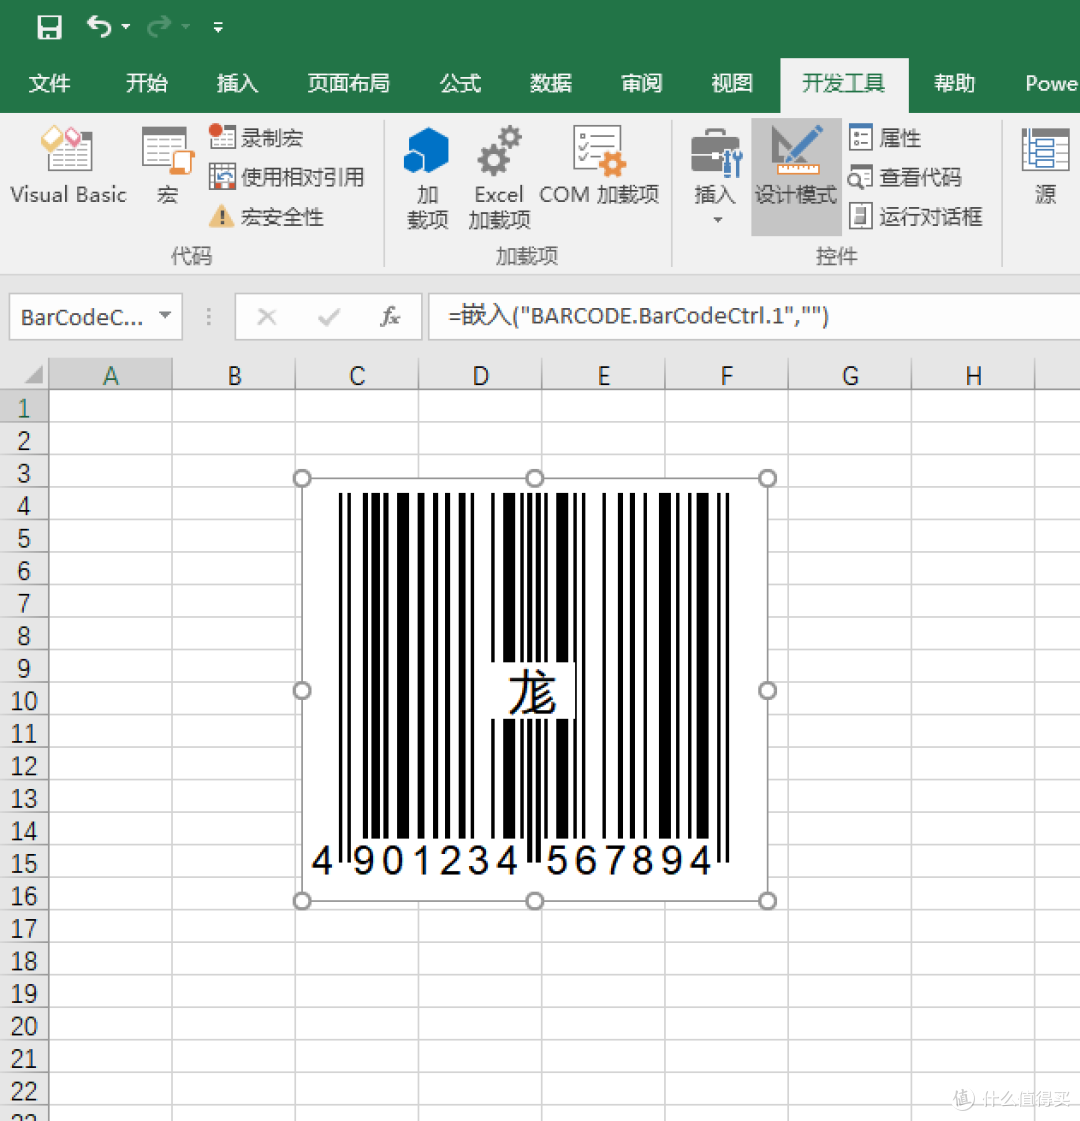Click 运行对话框 button
Screen dimensions: 1080x1121
click(916, 217)
